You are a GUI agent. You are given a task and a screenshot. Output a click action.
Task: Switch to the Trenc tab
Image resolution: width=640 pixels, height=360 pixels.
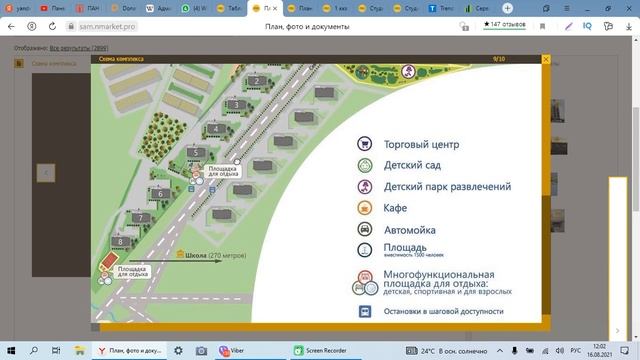440,9
